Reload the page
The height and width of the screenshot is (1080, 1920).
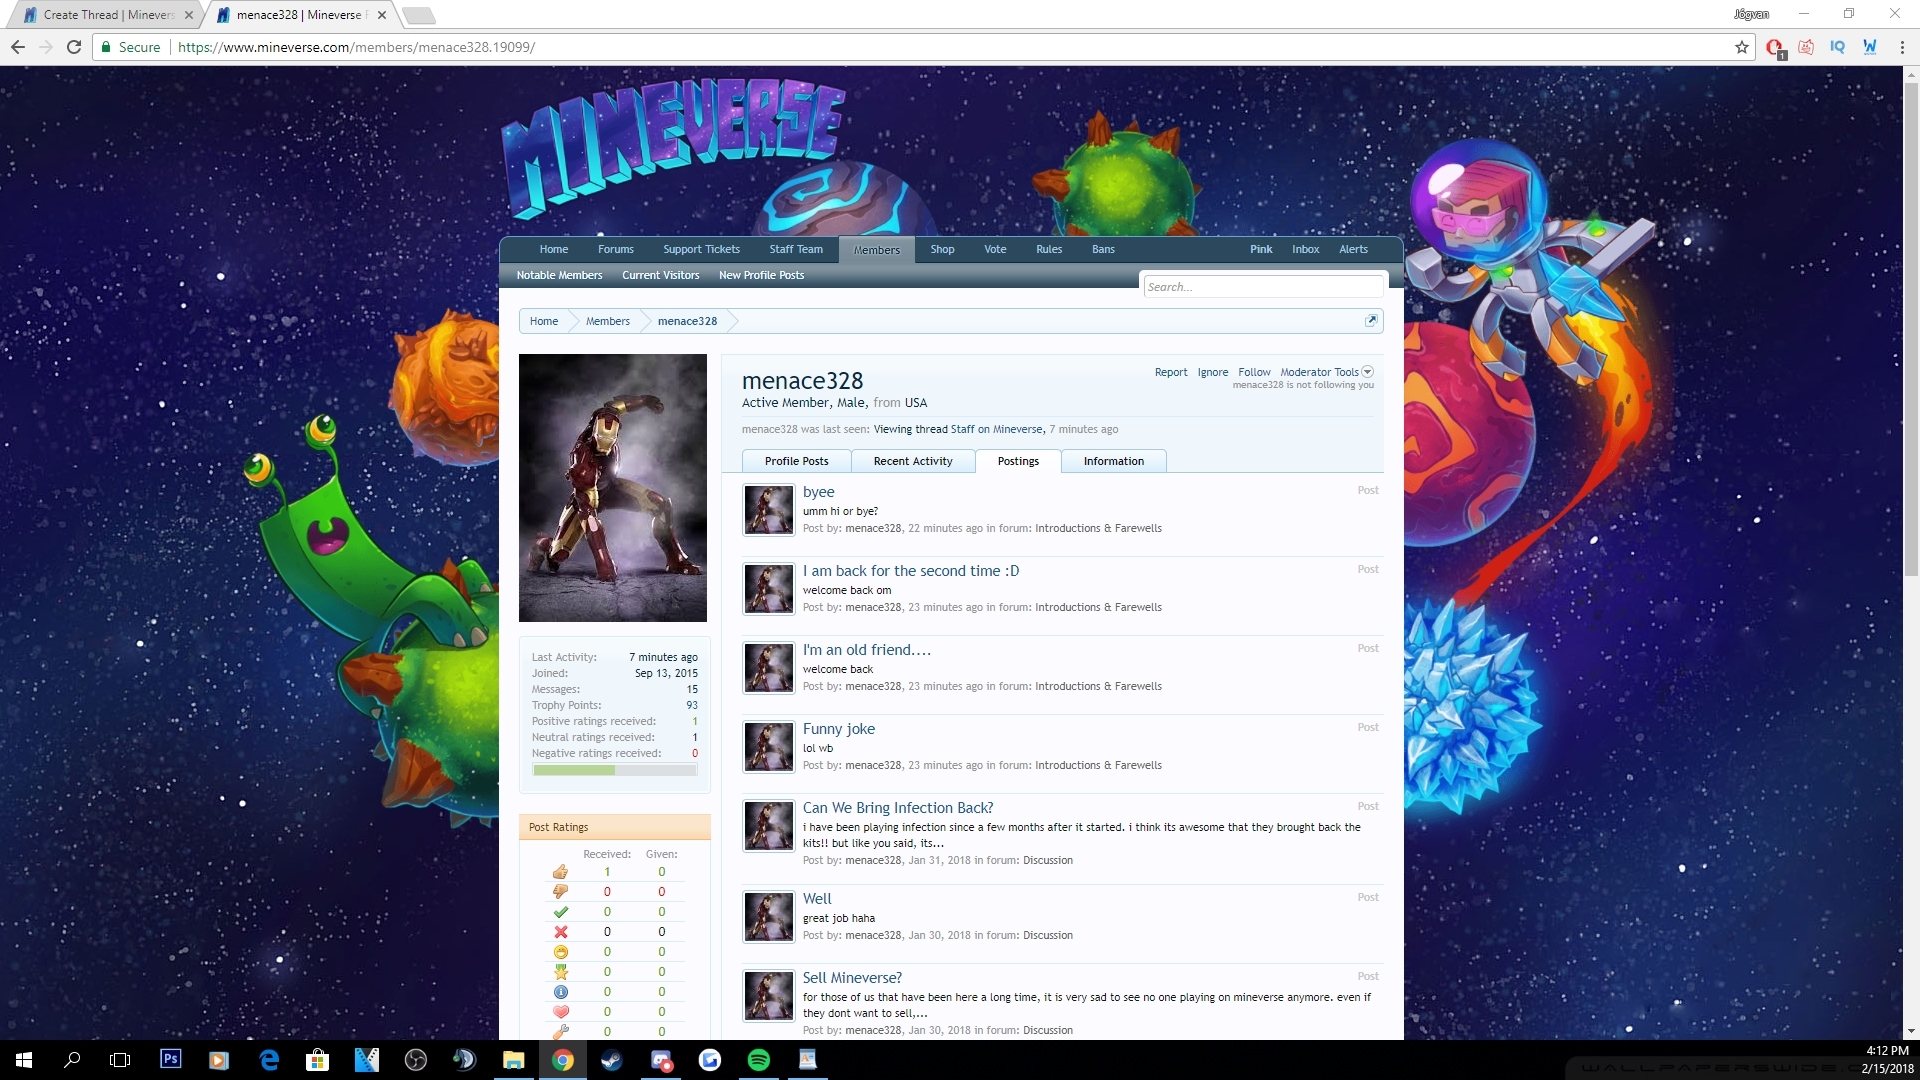74,47
